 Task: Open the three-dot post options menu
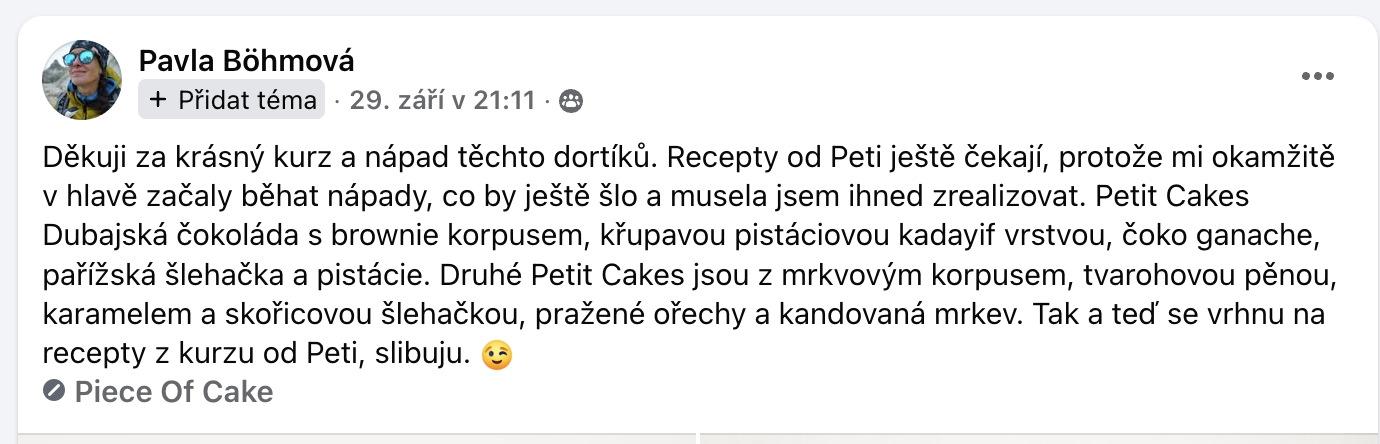(x=1317, y=77)
